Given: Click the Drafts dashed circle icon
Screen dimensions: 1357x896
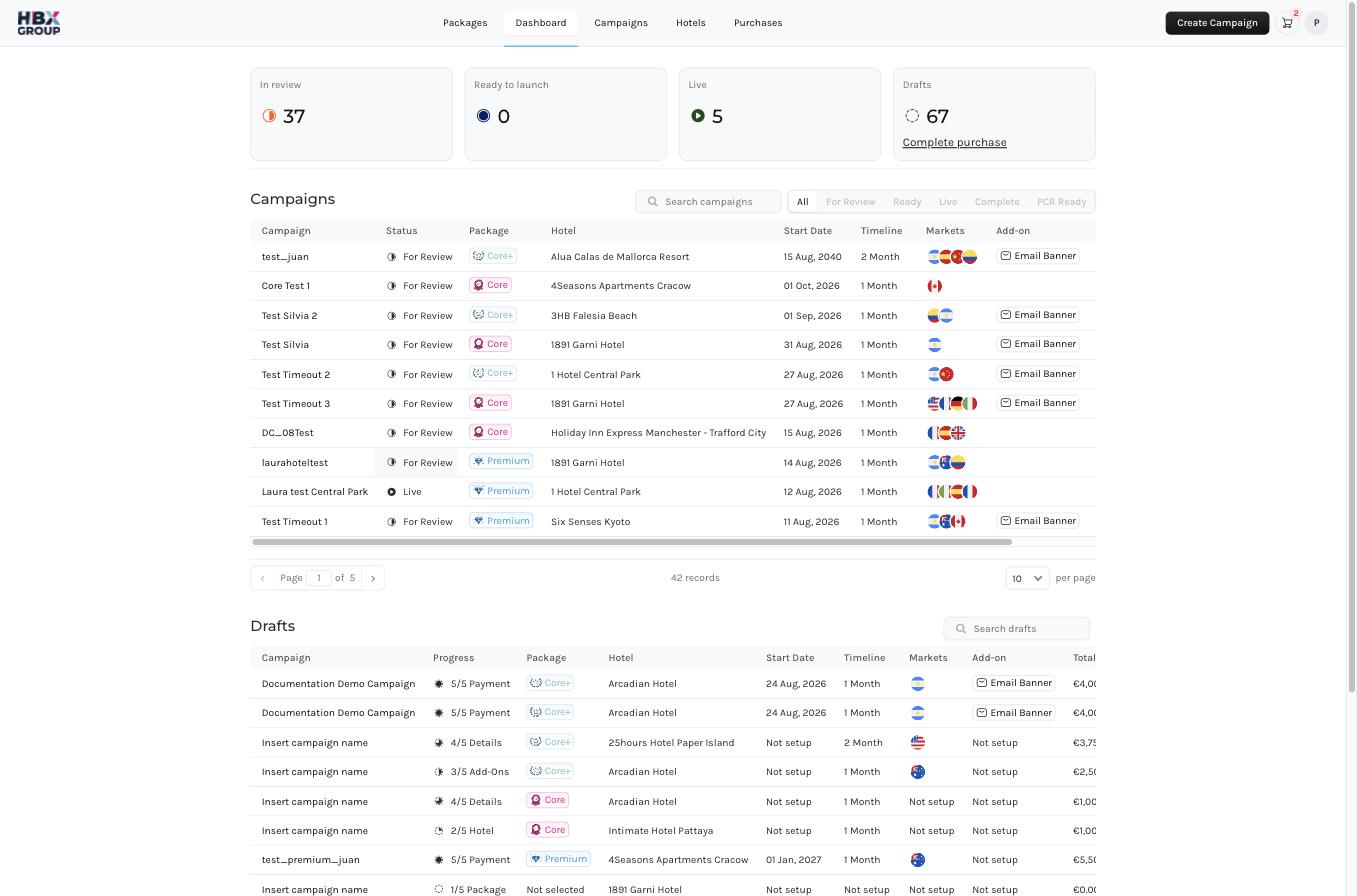Looking at the screenshot, I should [912, 116].
